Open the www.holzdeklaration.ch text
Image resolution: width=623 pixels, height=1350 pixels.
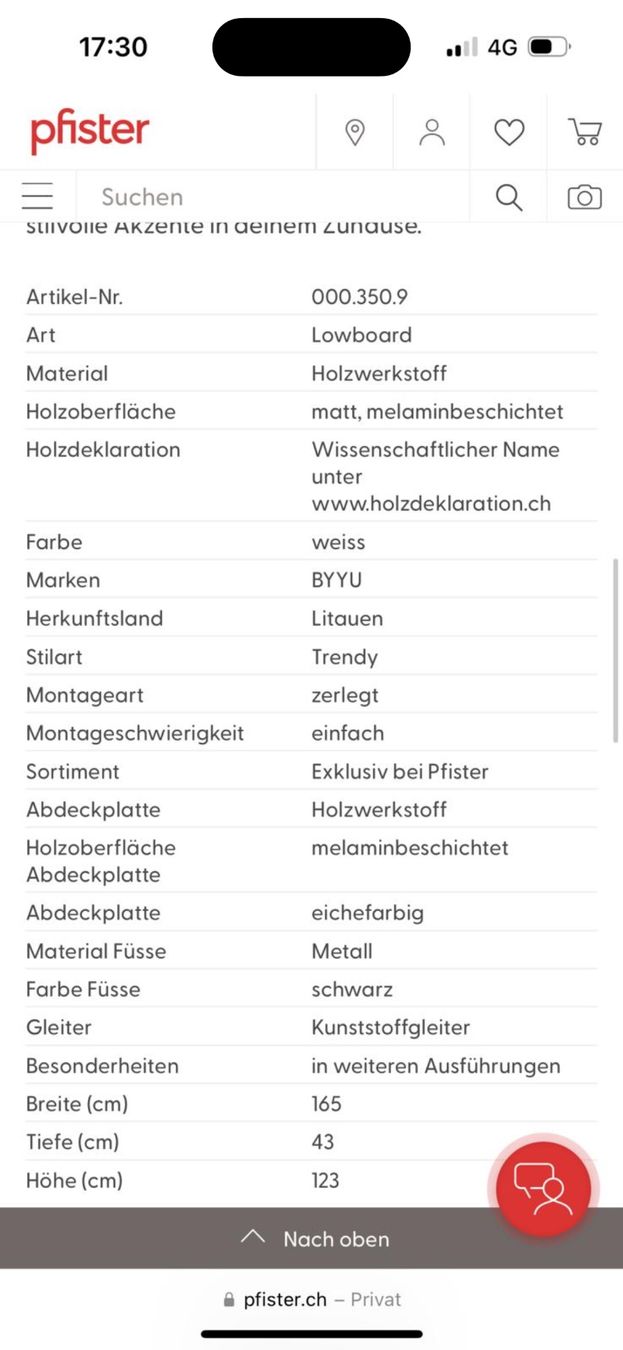431,503
